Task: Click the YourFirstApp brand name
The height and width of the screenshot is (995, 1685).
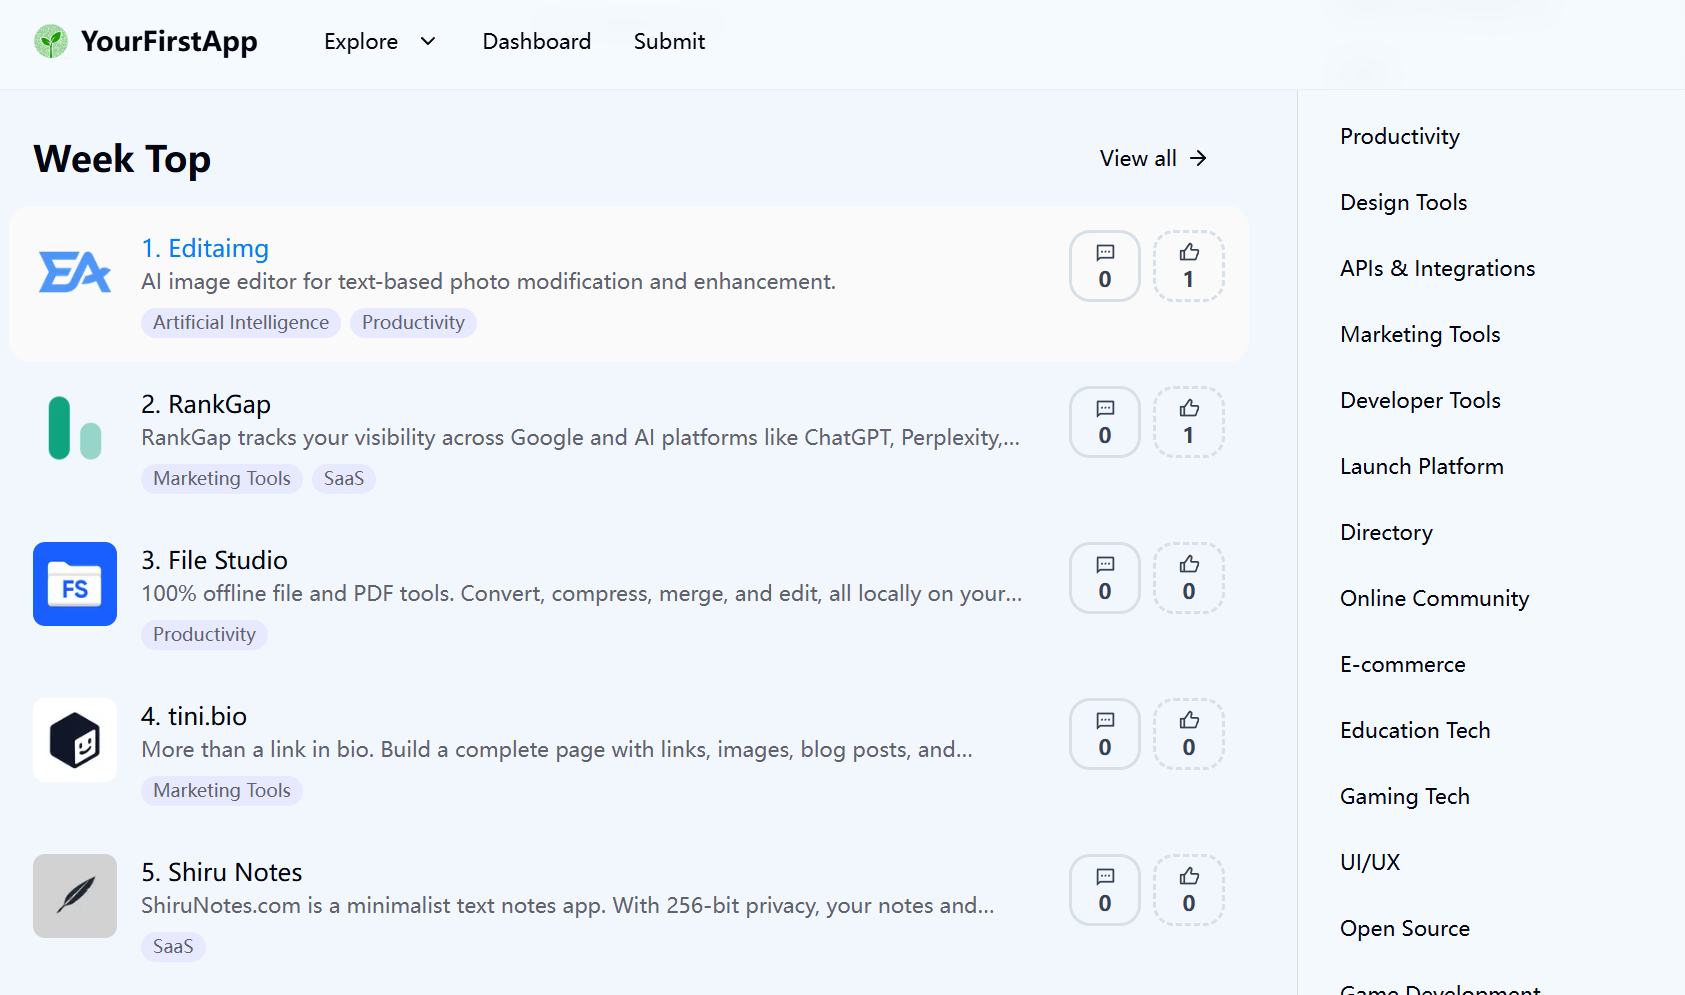Action: click(169, 42)
